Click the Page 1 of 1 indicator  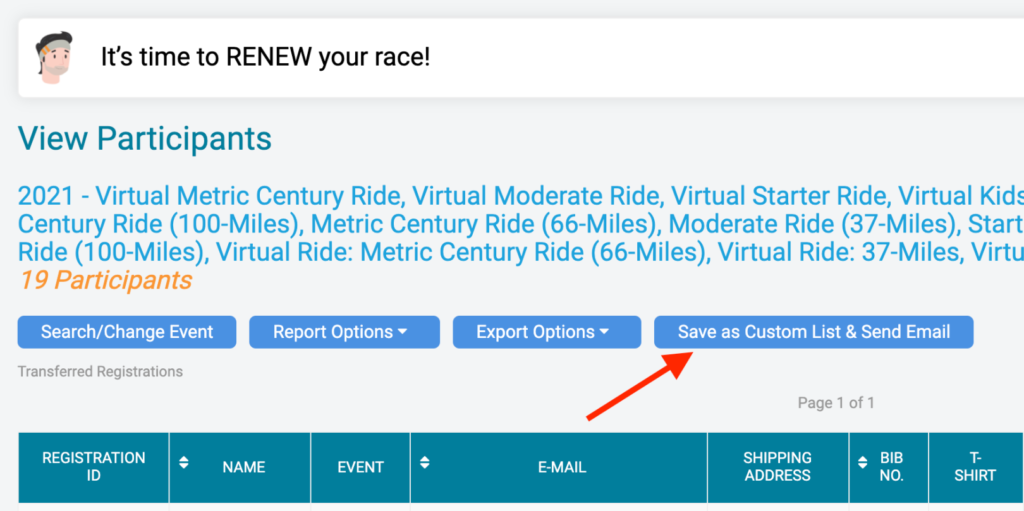836,403
